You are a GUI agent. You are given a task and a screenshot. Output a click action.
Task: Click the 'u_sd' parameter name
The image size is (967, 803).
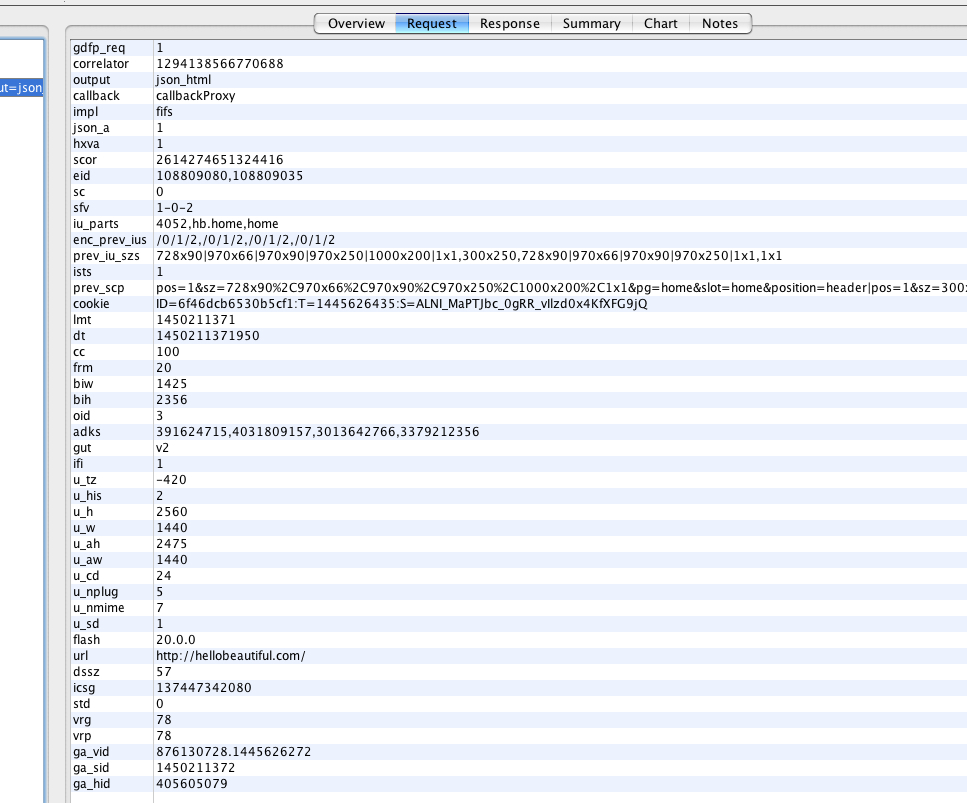click(x=86, y=624)
